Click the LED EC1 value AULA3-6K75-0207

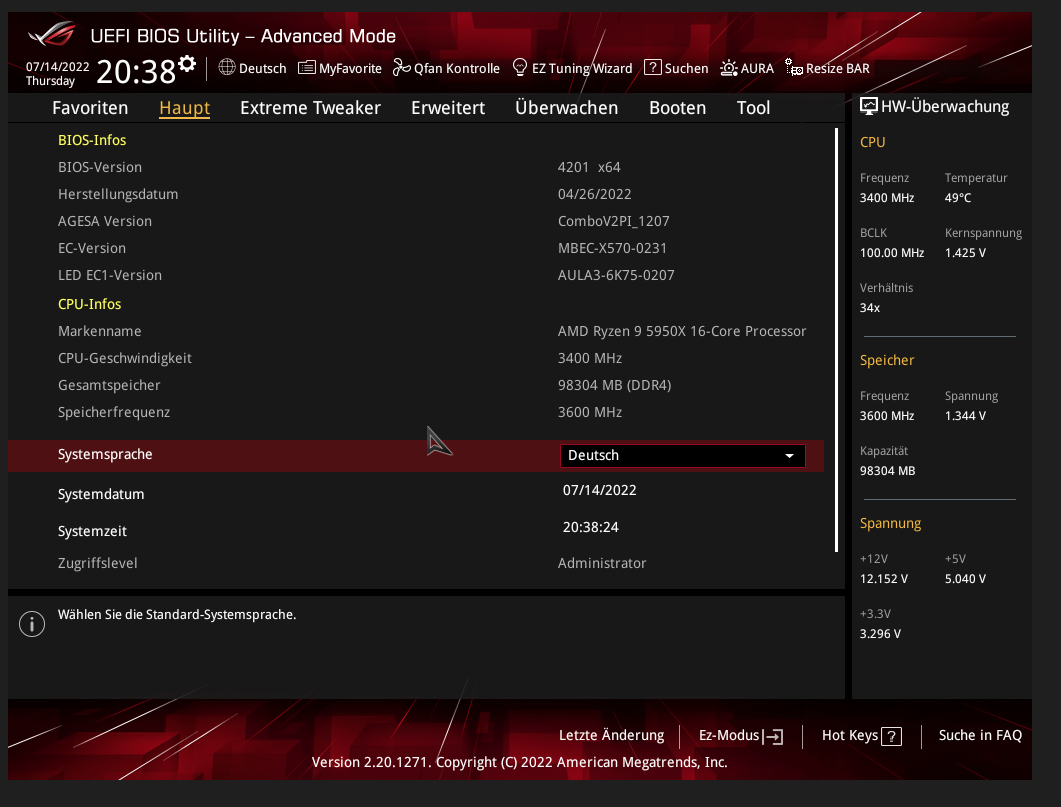coord(616,275)
